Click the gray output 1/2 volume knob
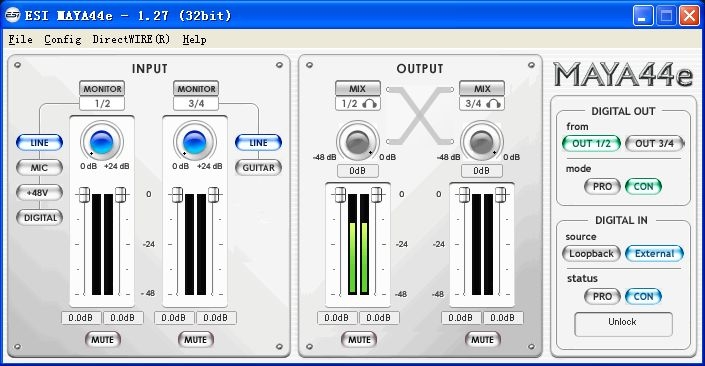The image size is (705, 366). (x=357, y=142)
